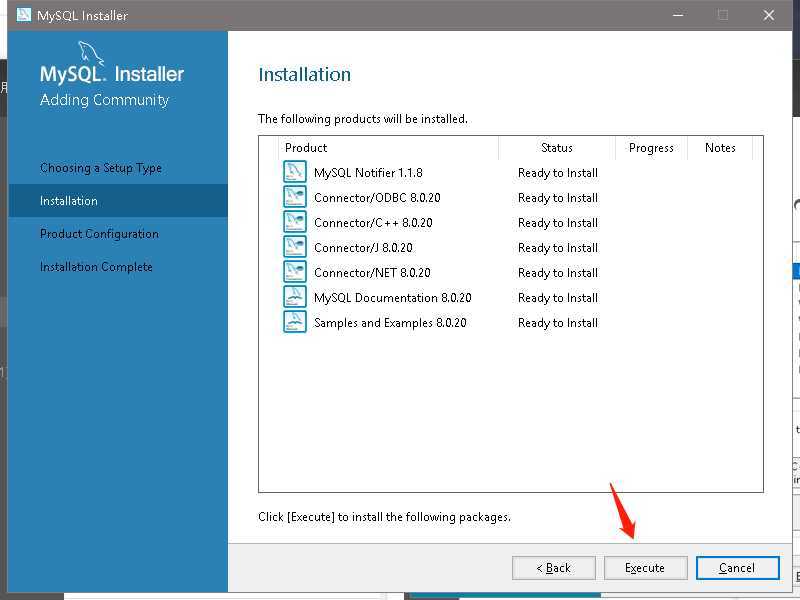The image size is (800, 600).
Task: Select the Connector/J 8.0.20 row text
Action: point(363,248)
